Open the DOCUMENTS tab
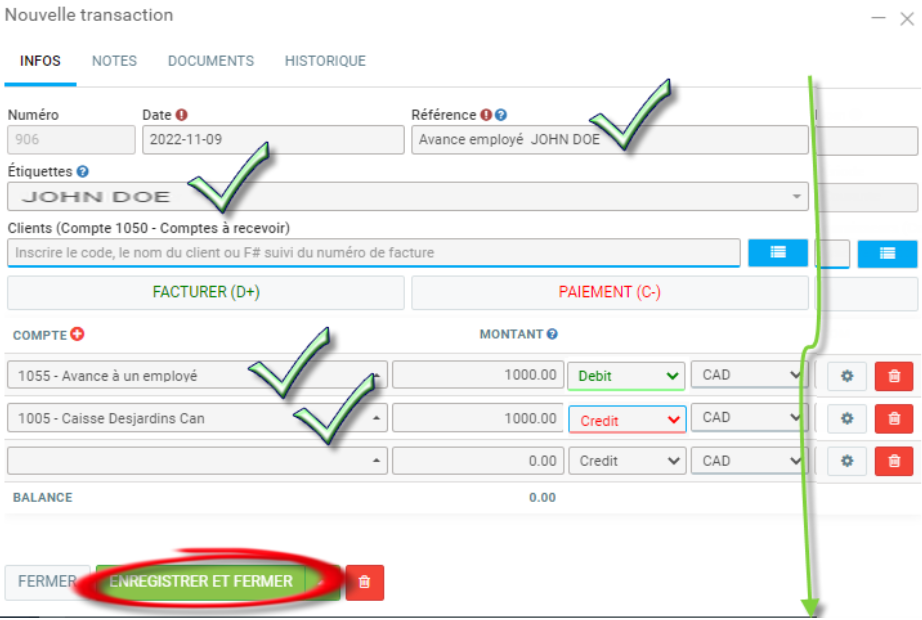Viewport: 922px width, 620px height. (211, 61)
